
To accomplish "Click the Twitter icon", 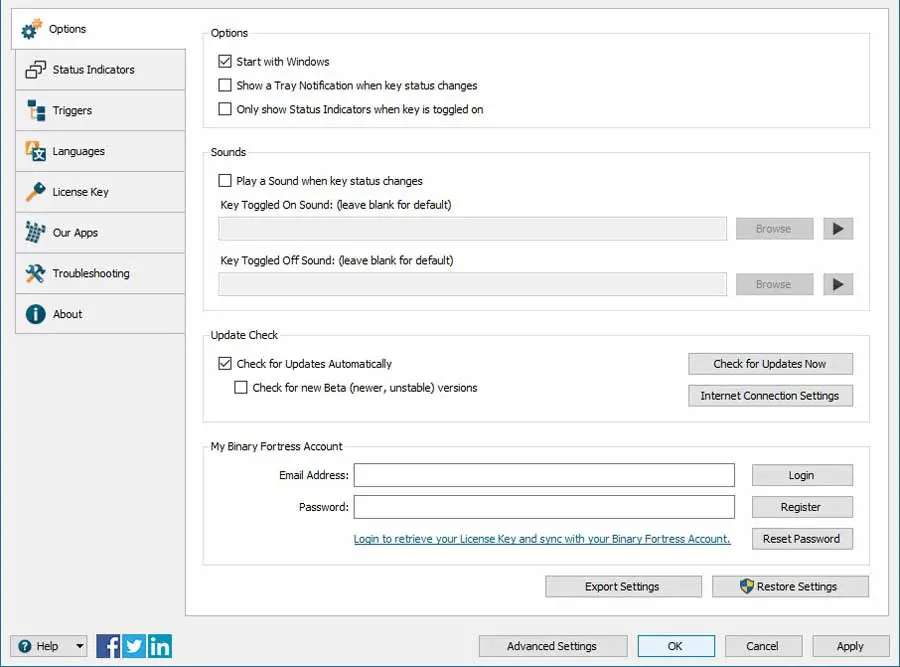I will [x=134, y=646].
